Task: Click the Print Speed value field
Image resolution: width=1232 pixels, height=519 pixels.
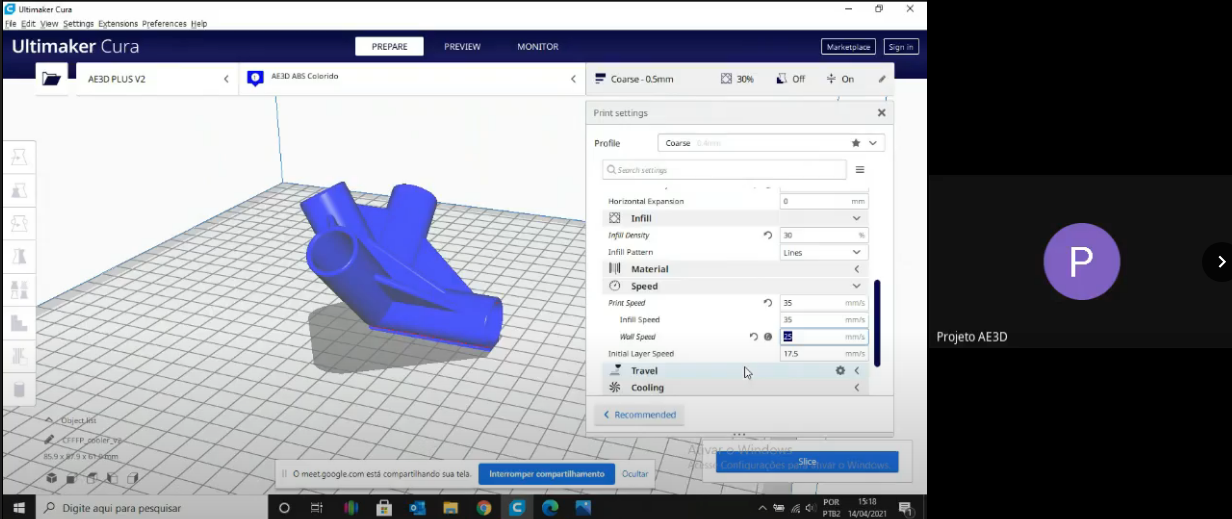Action: (x=824, y=303)
